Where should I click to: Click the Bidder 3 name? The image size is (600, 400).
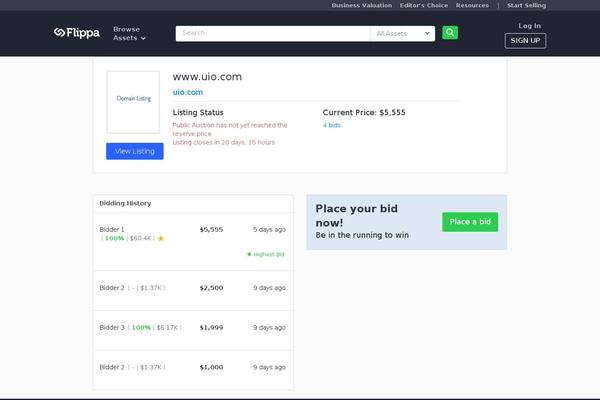112,328
